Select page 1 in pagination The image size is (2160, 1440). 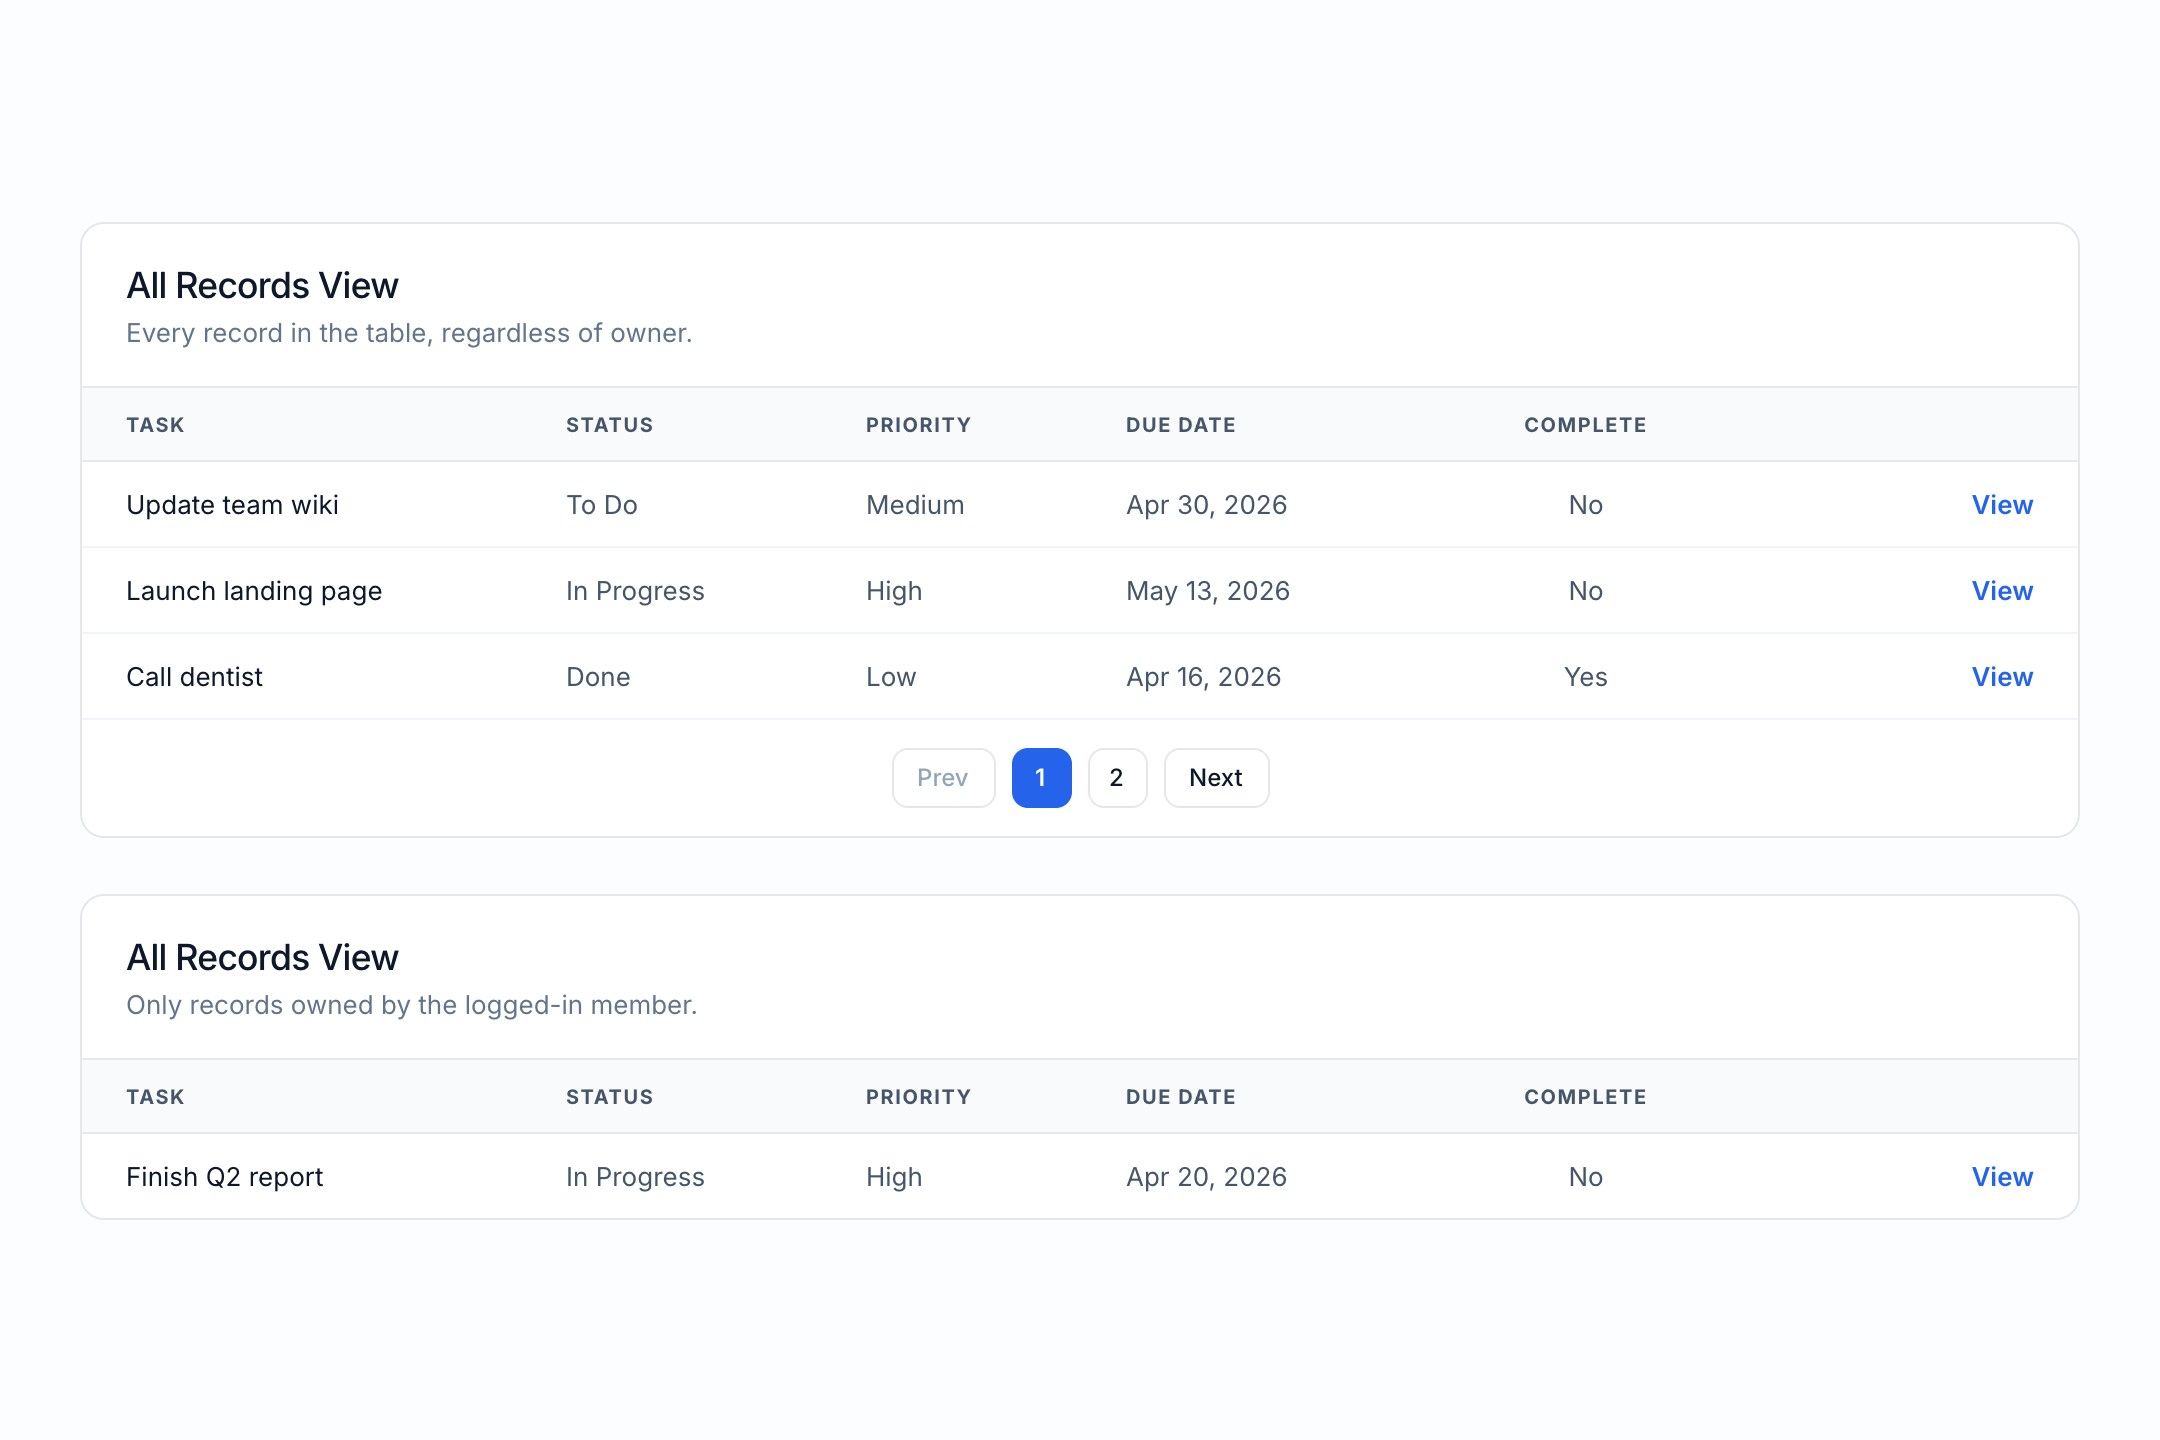(1041, 778)
